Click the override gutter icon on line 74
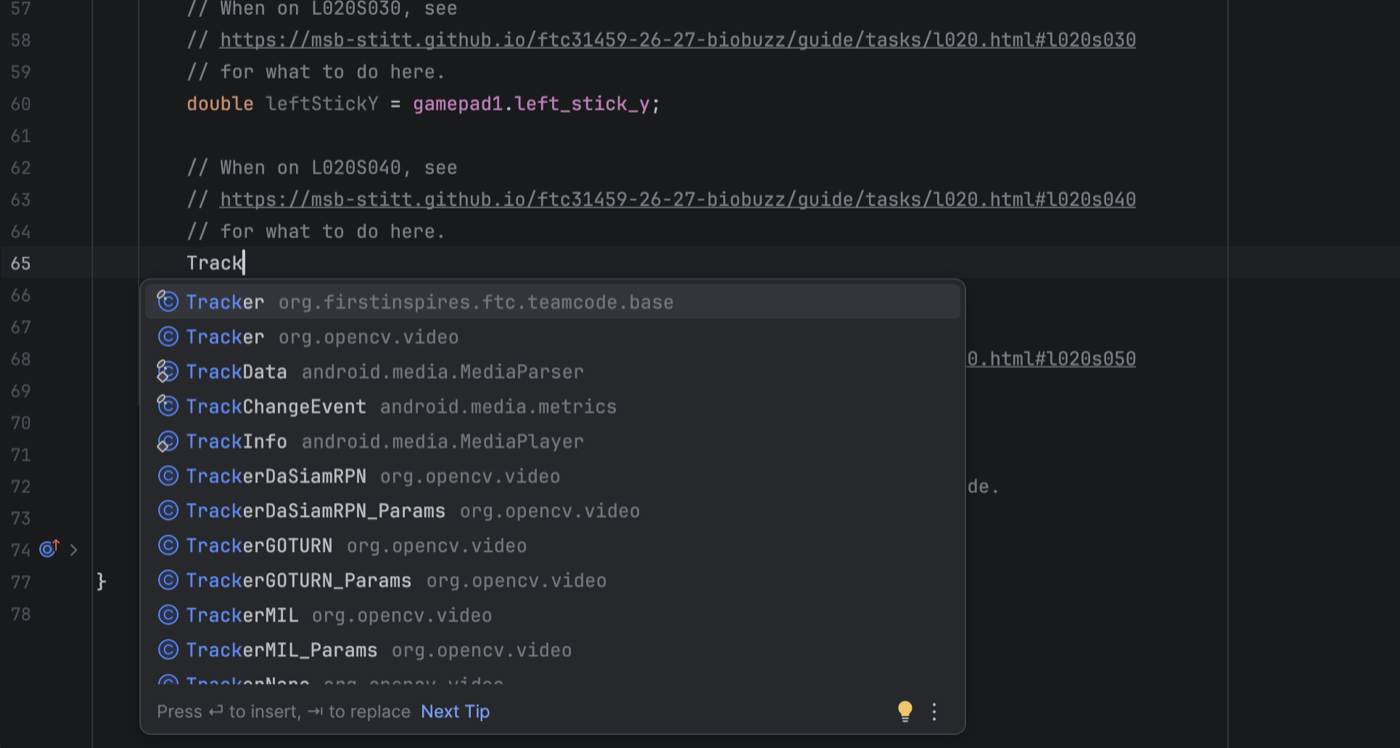Viewport: 1400px width, 748px height. [49, 549]
